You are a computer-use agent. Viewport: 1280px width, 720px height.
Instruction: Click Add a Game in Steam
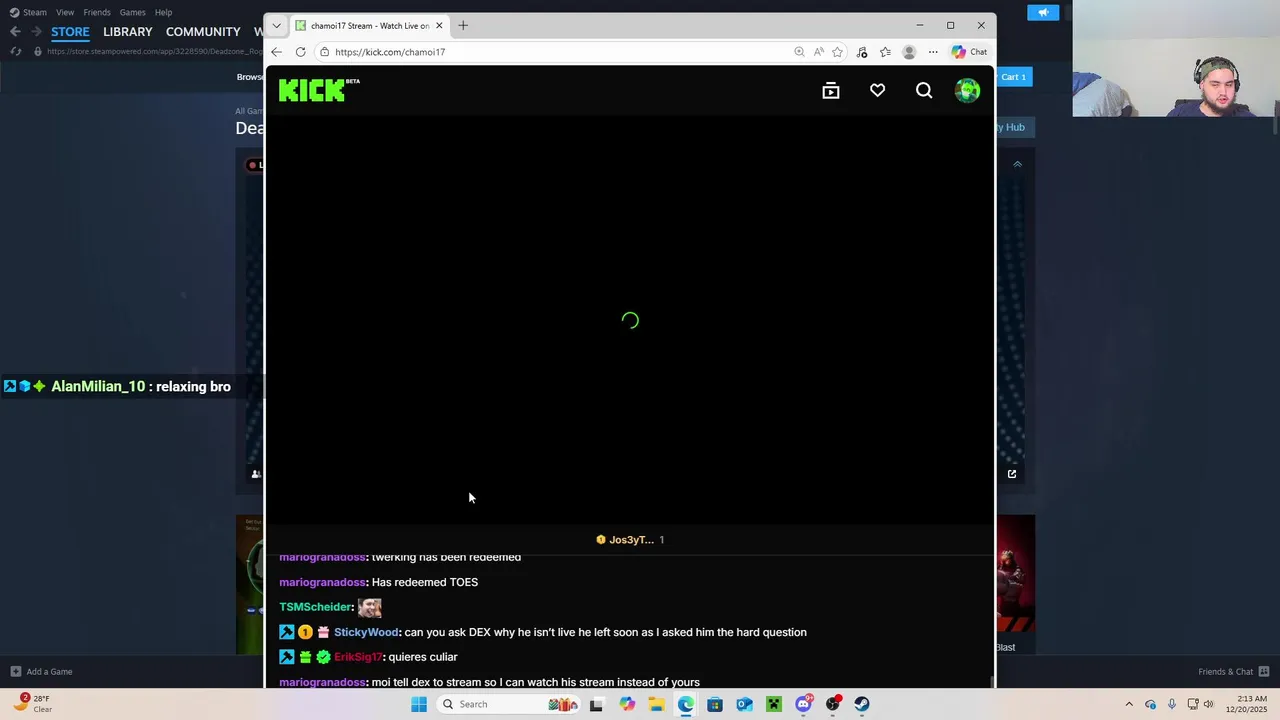click(x=41, y=671)
